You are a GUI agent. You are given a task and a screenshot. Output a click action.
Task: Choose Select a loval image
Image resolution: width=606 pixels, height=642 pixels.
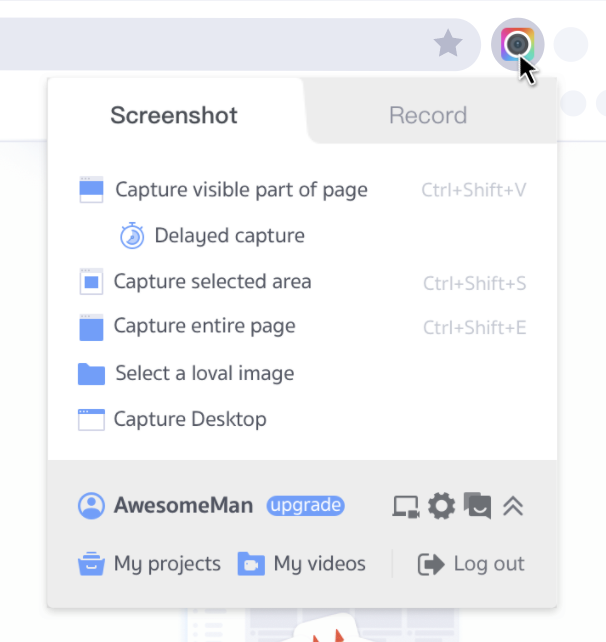205,373
